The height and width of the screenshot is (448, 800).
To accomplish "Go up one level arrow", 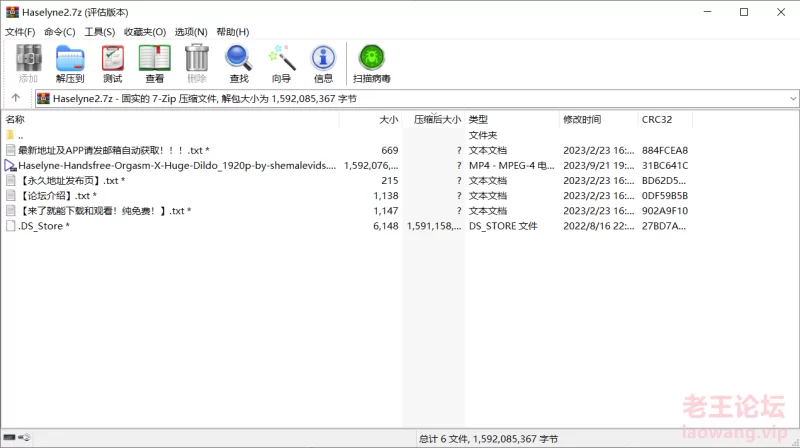I will [x=16, y=98].
